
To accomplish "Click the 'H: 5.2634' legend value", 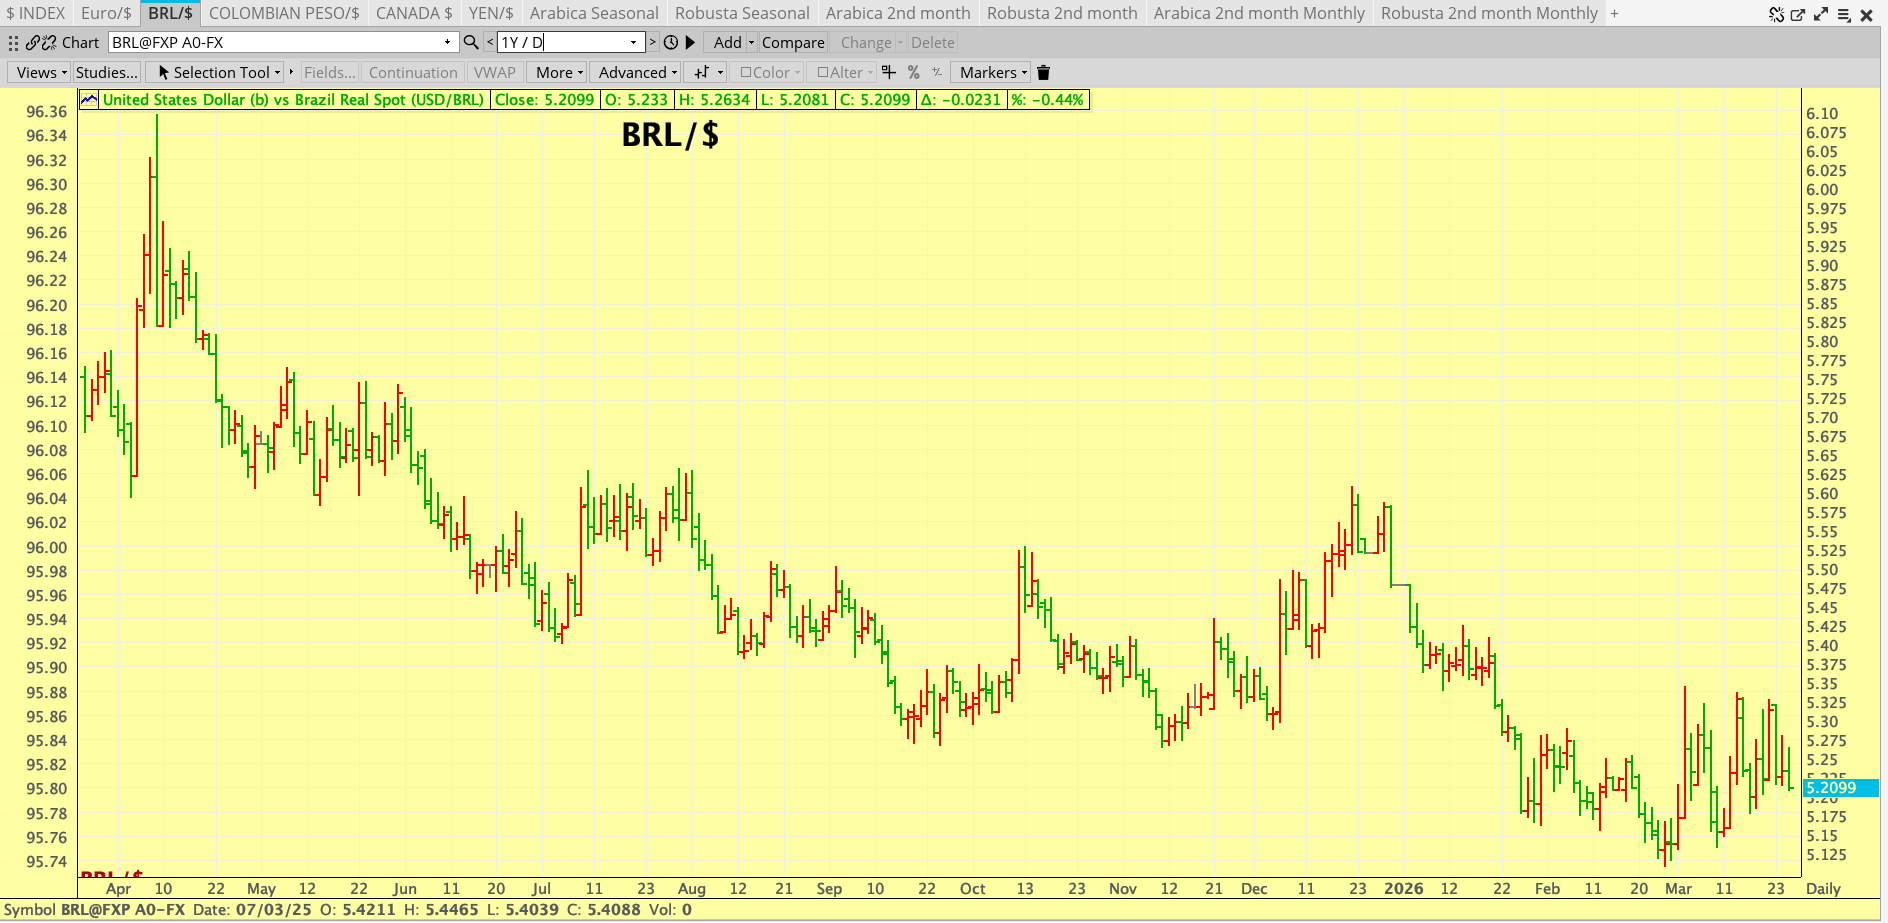I will click(x=714, y=99).
